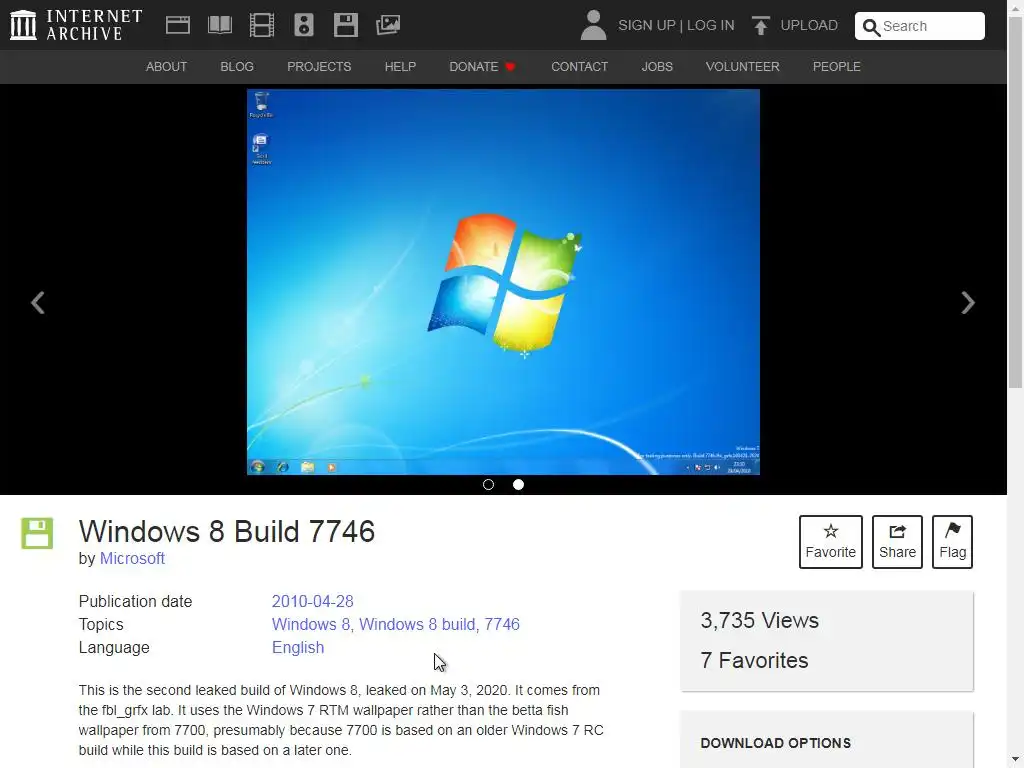Image resolution: width=1024 pixels, height=768 pixels.
Task: Open the BLOG menu item
Action: tap(237, 67)
